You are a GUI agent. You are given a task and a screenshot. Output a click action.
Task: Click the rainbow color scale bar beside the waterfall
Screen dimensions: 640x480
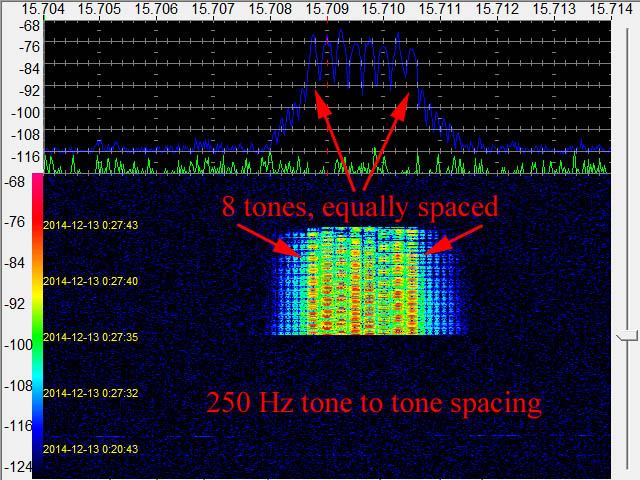click(x=38, y=325)
